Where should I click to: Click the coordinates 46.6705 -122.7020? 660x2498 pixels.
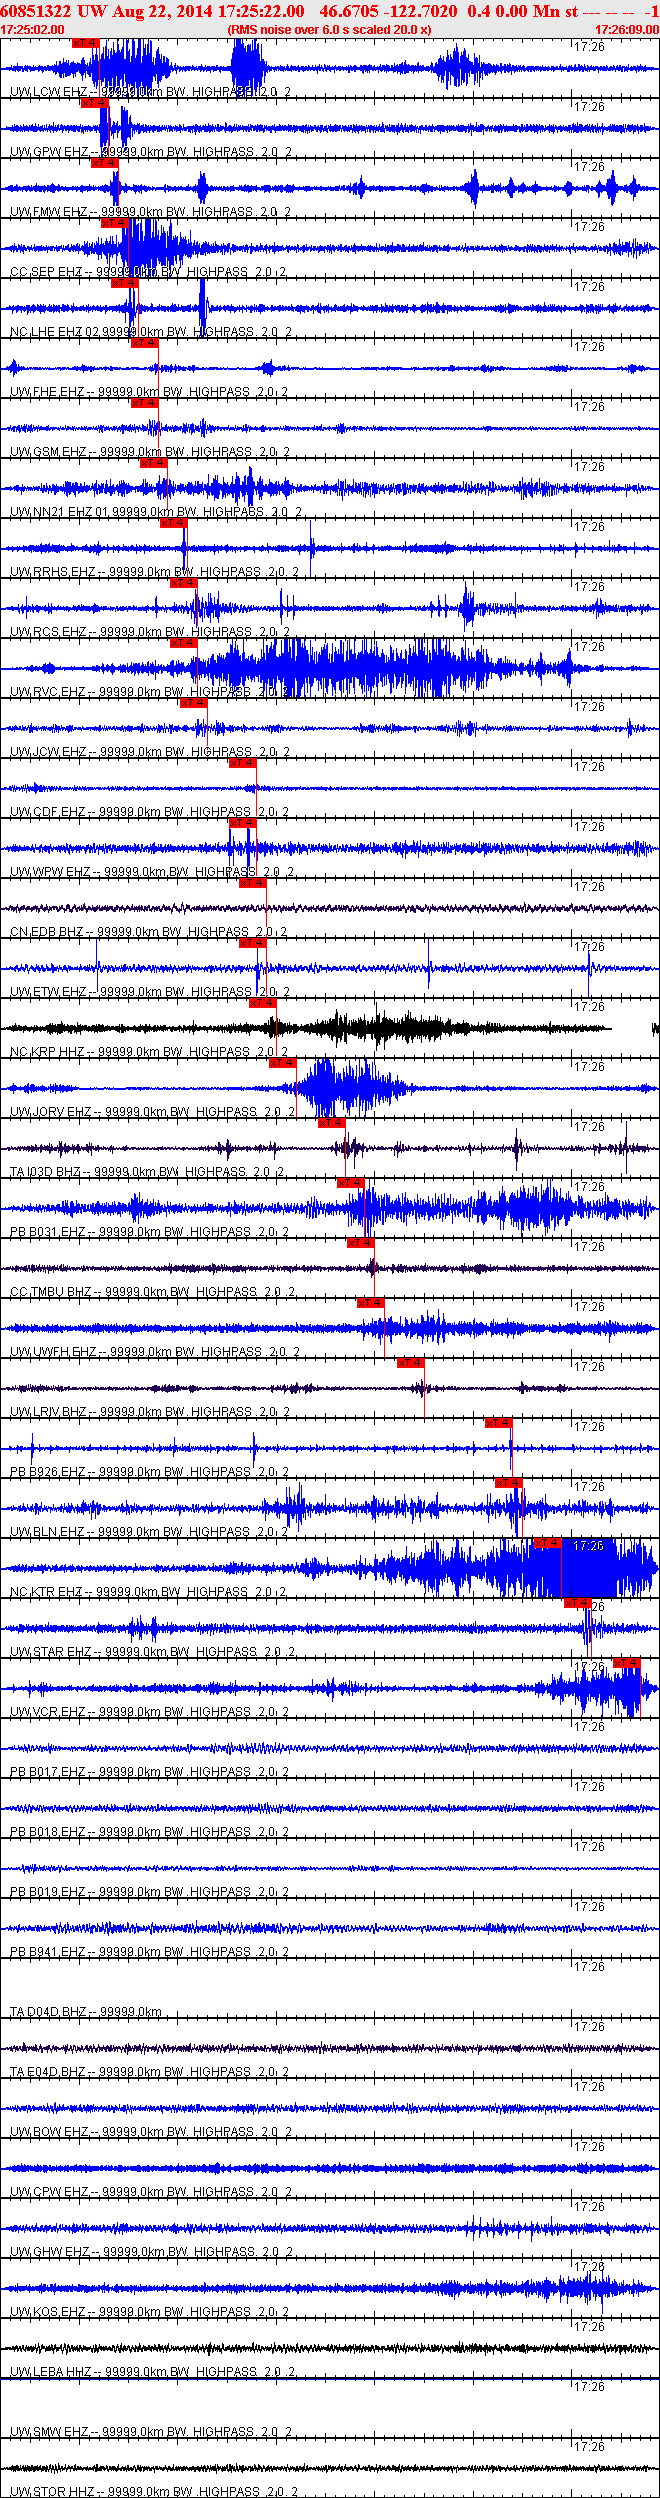pyautogui.click(x=388, y=11)
